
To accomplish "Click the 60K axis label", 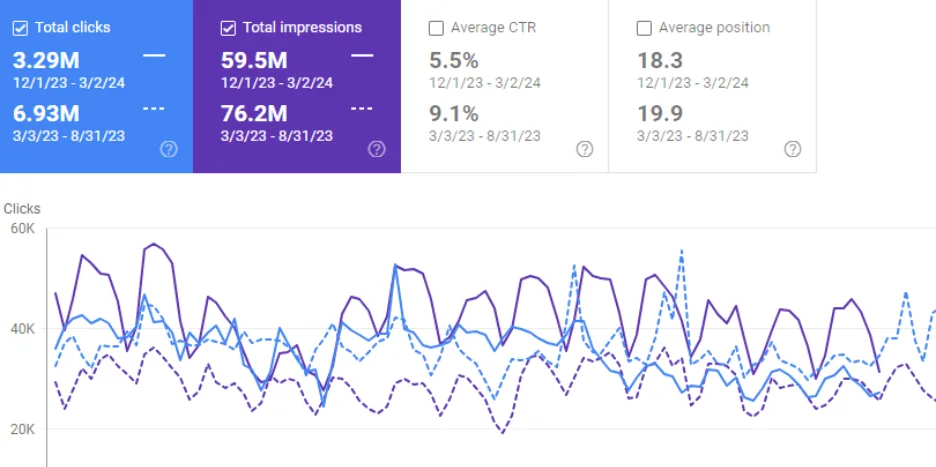I will tap(22, 228).
